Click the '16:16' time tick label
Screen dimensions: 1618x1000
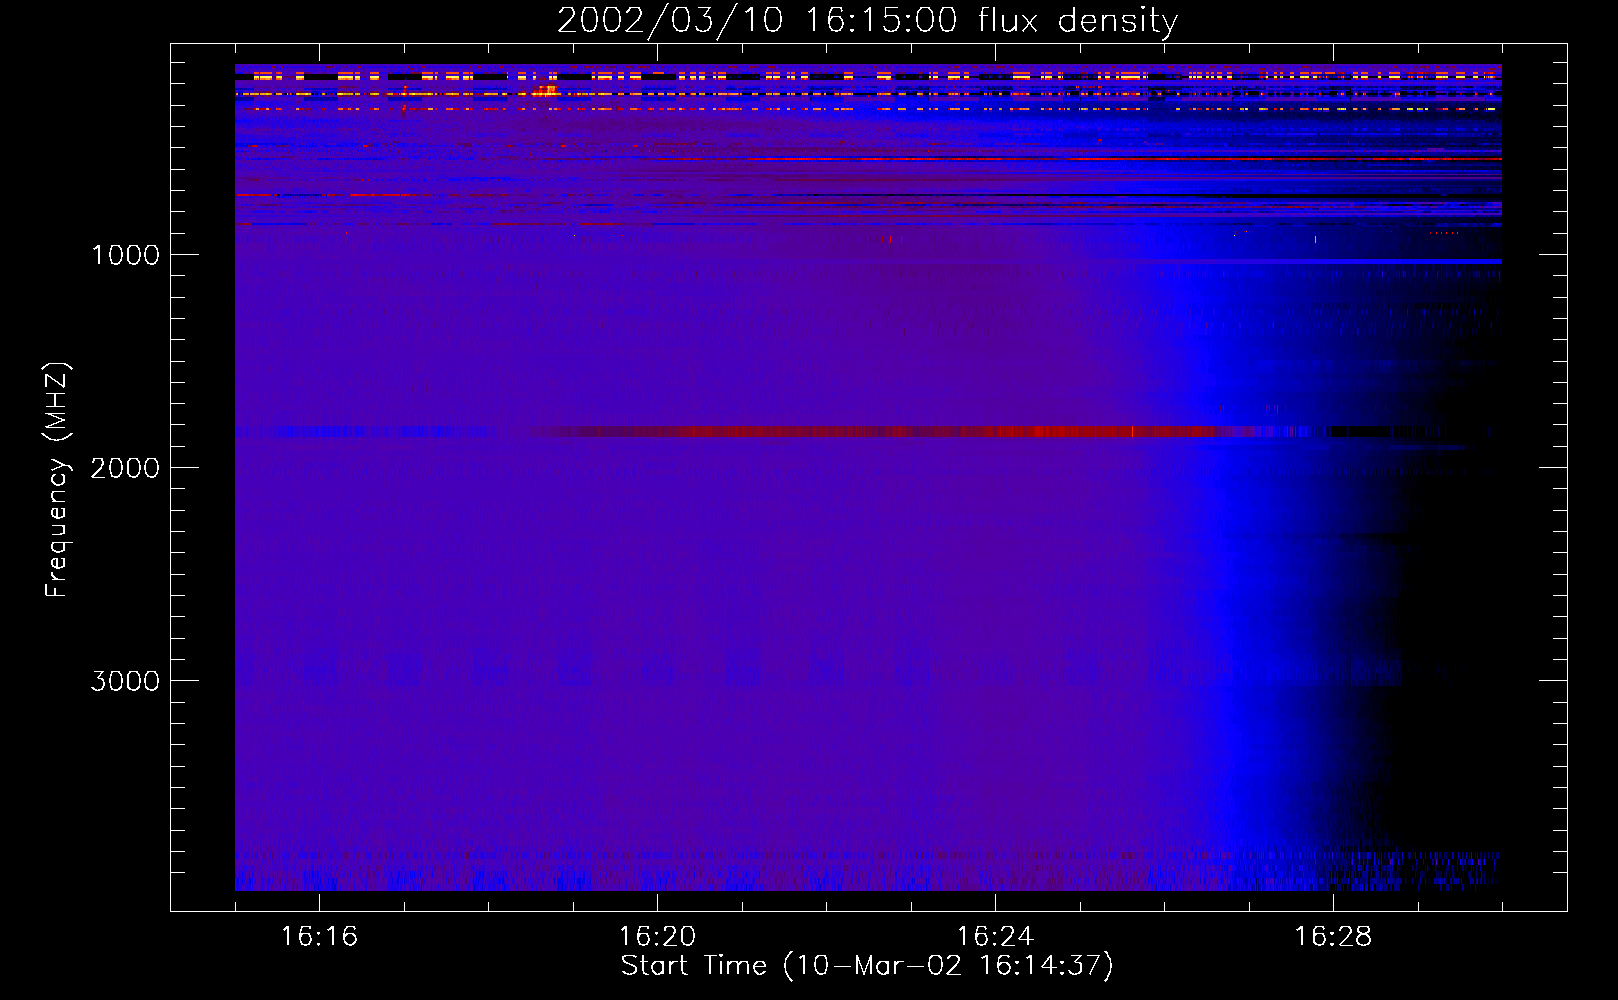[319, 937]
